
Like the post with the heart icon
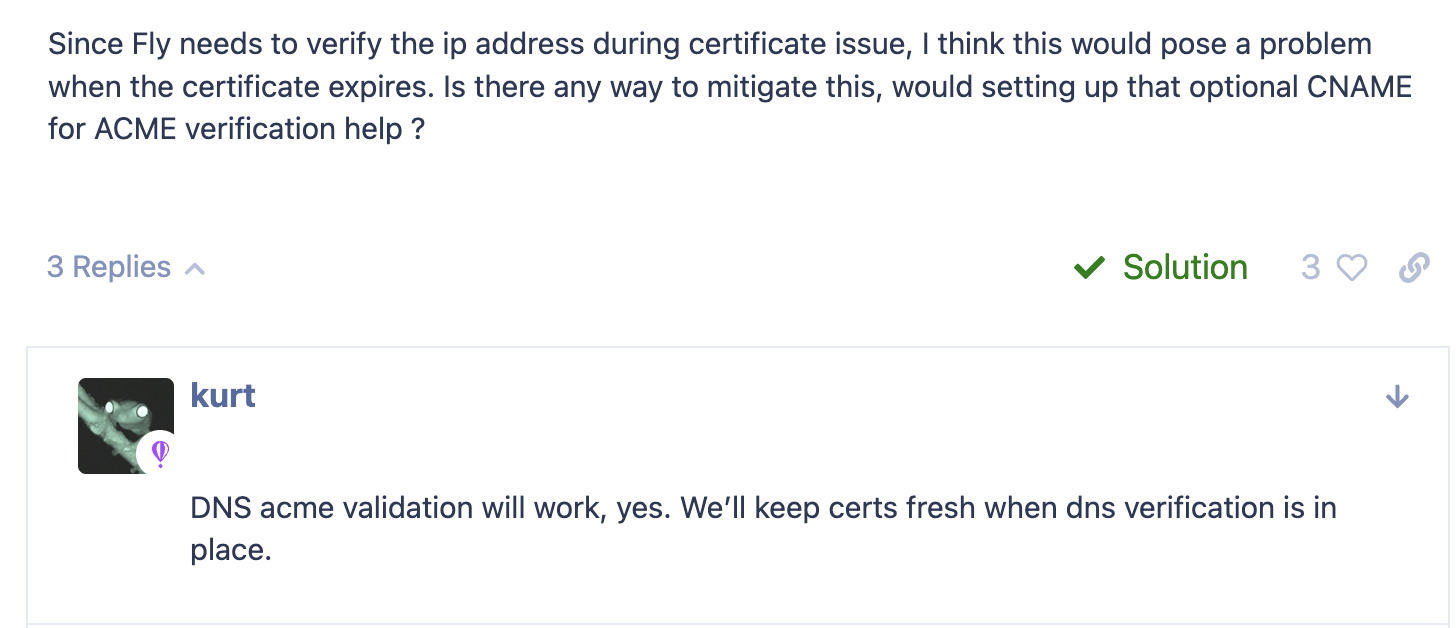point(1351,268)
